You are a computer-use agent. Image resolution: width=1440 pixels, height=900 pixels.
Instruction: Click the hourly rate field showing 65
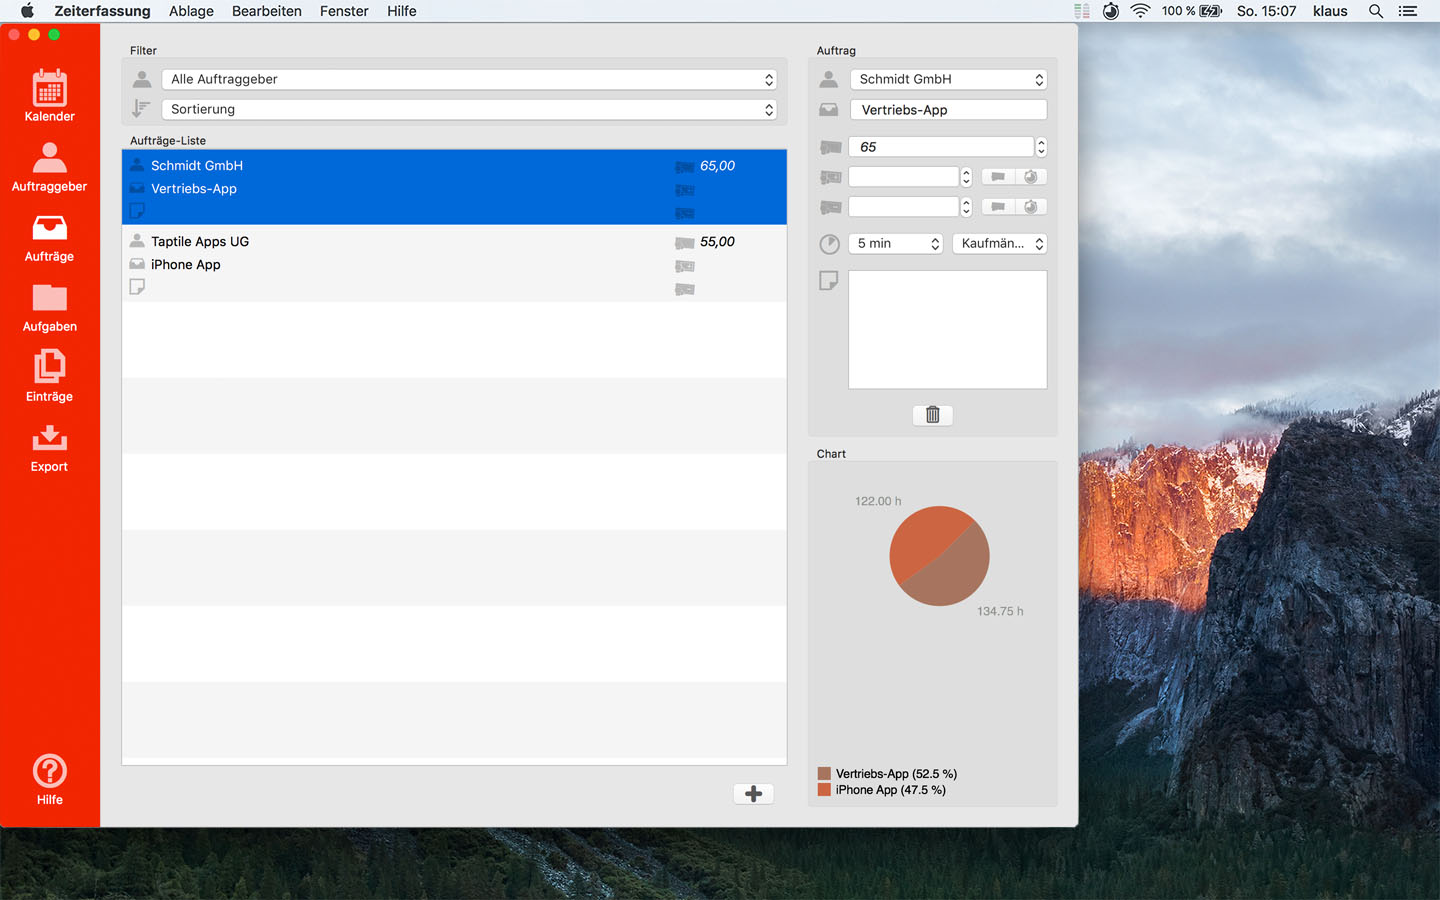(x=941, y=147)
